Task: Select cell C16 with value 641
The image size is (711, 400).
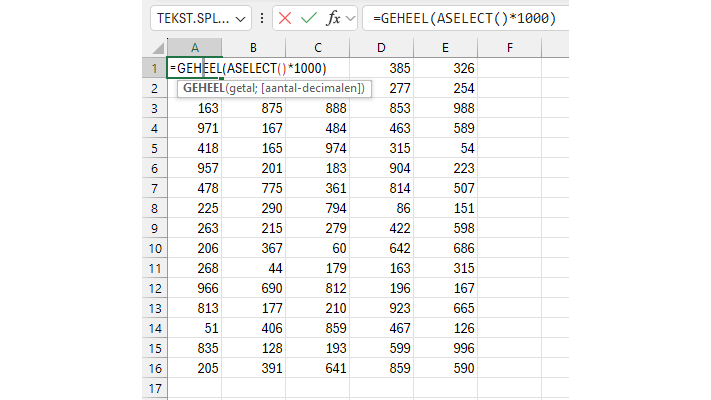Action: point(318,368)
